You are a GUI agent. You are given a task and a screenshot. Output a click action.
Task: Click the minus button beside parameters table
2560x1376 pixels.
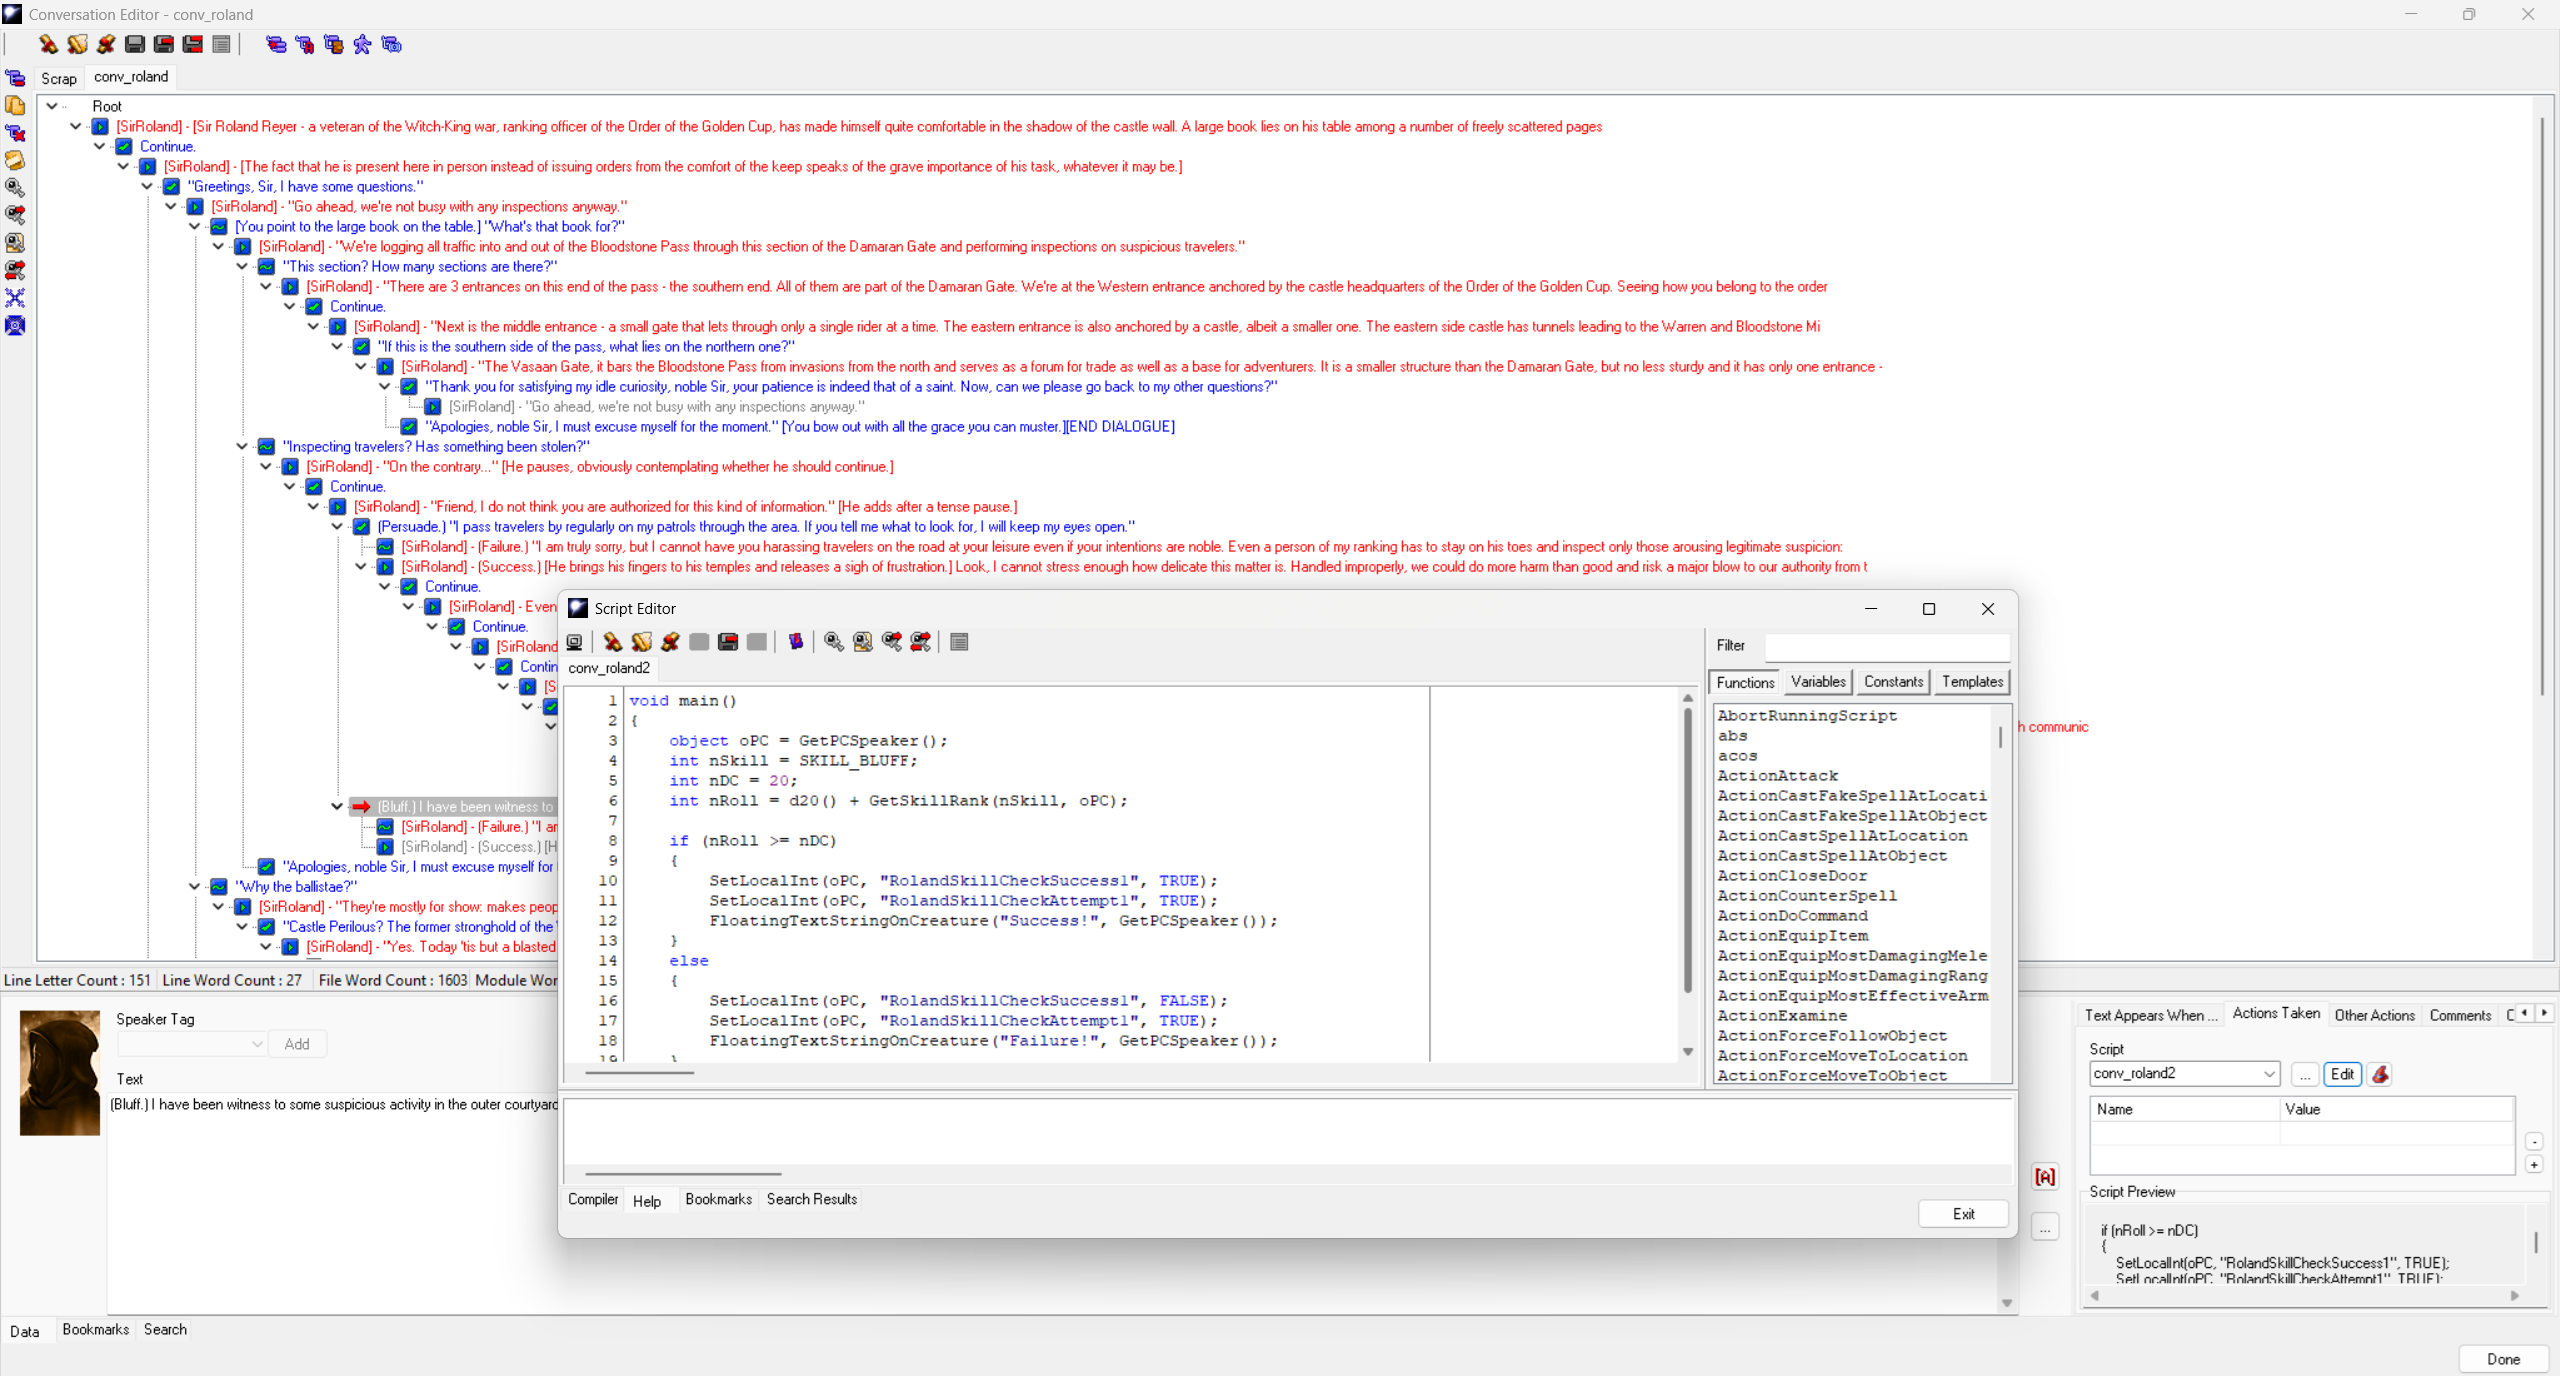coord(2534,1141)
